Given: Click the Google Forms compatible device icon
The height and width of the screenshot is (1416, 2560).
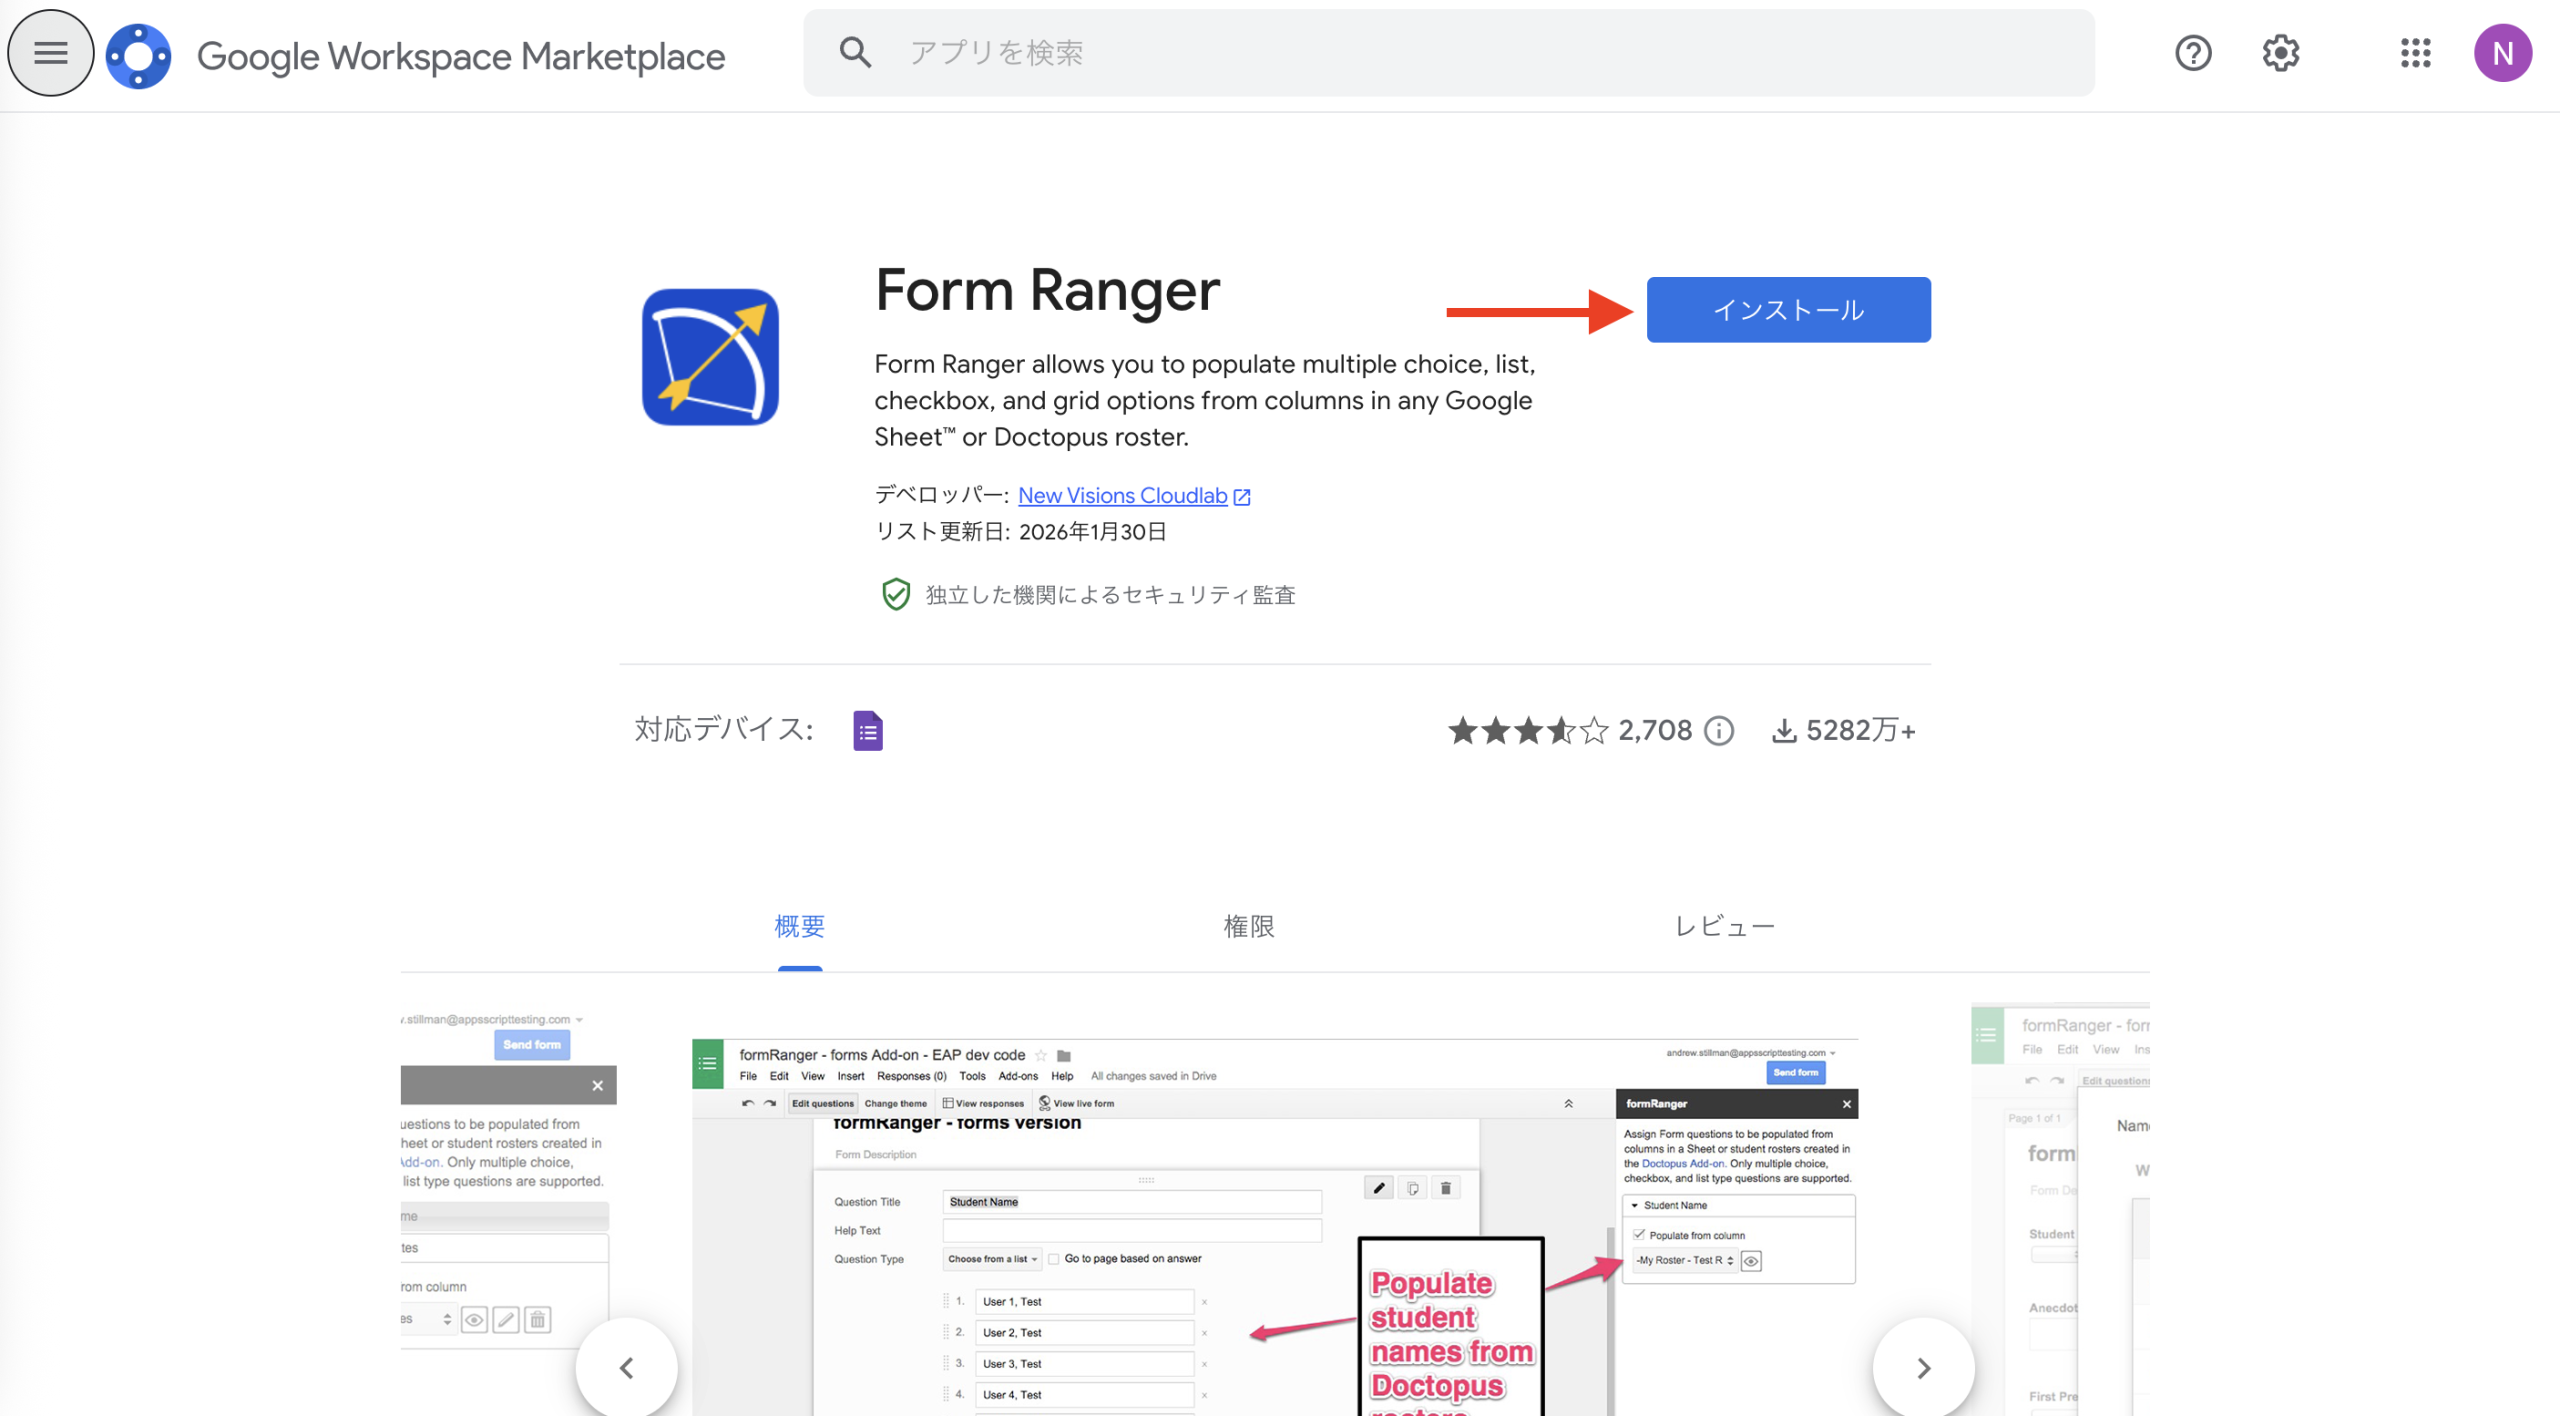Looking at the screenshot, I should (x=868, y=729).
